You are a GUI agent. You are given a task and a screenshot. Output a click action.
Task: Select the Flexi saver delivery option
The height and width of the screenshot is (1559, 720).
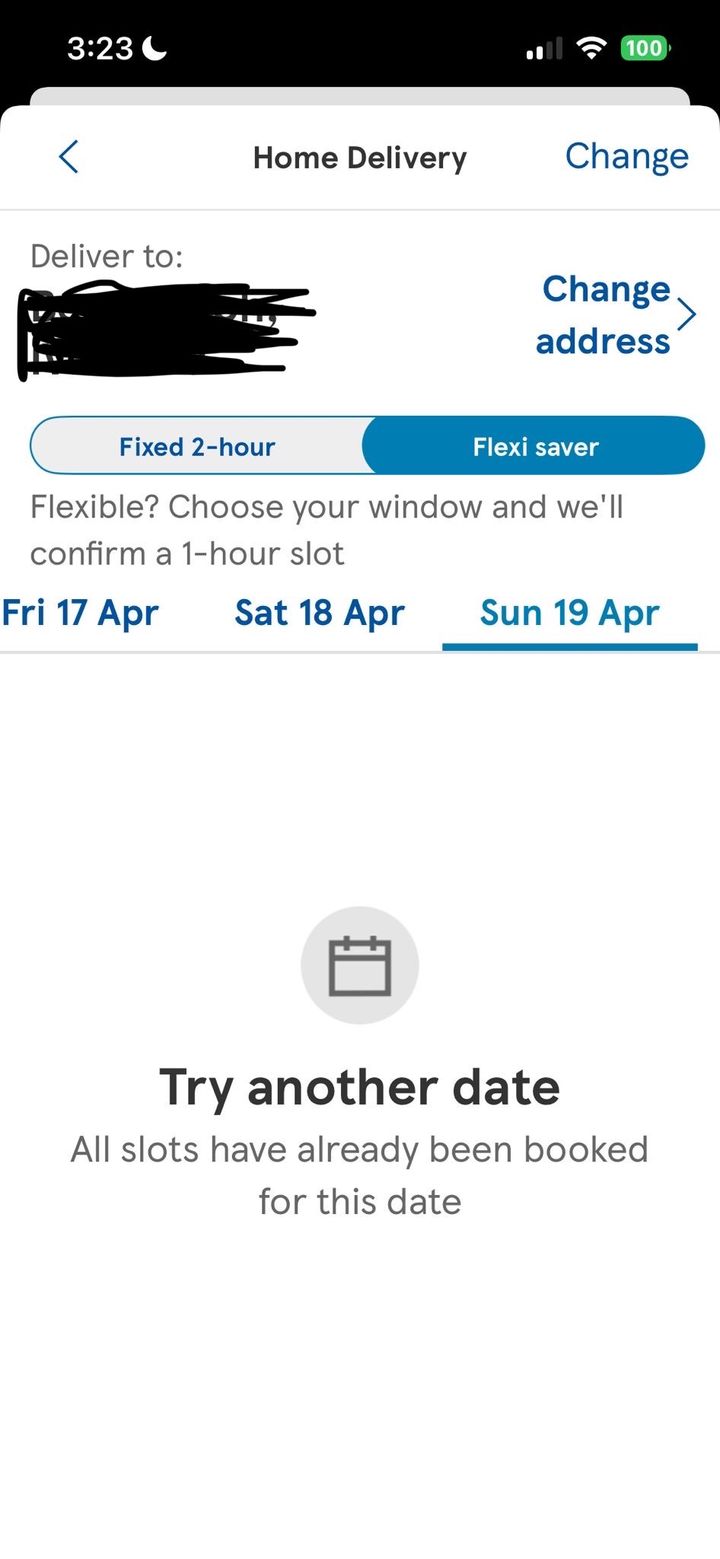[x=535, y=446]
